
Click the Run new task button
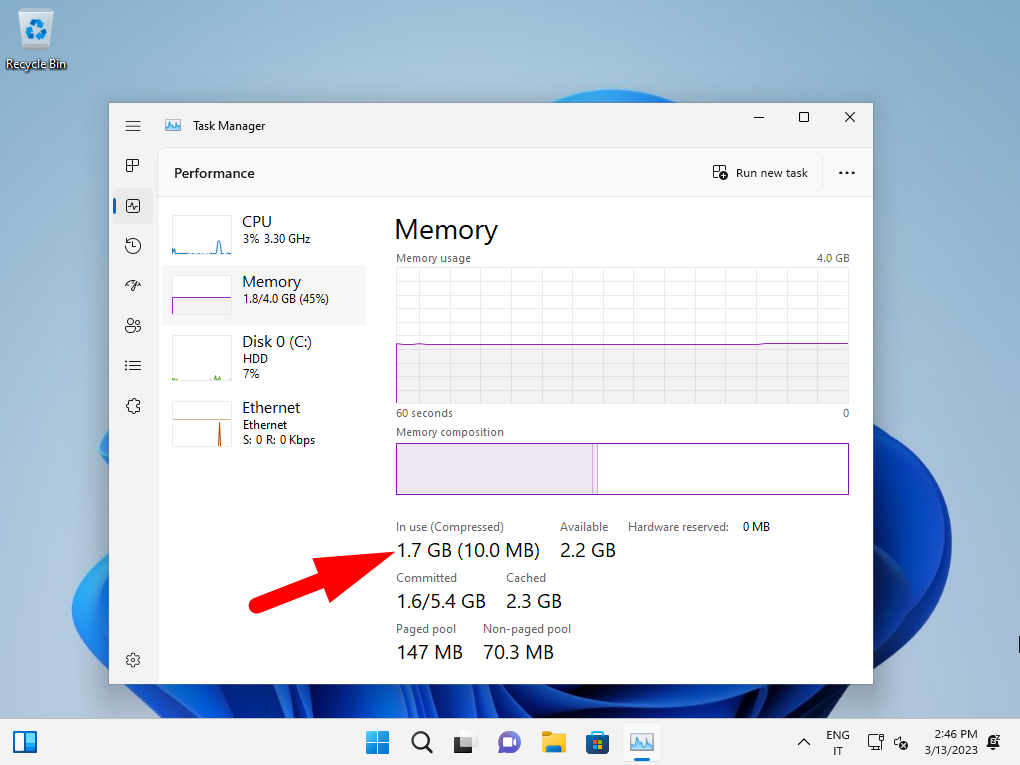pyautogui.click(x=760, y=173)
